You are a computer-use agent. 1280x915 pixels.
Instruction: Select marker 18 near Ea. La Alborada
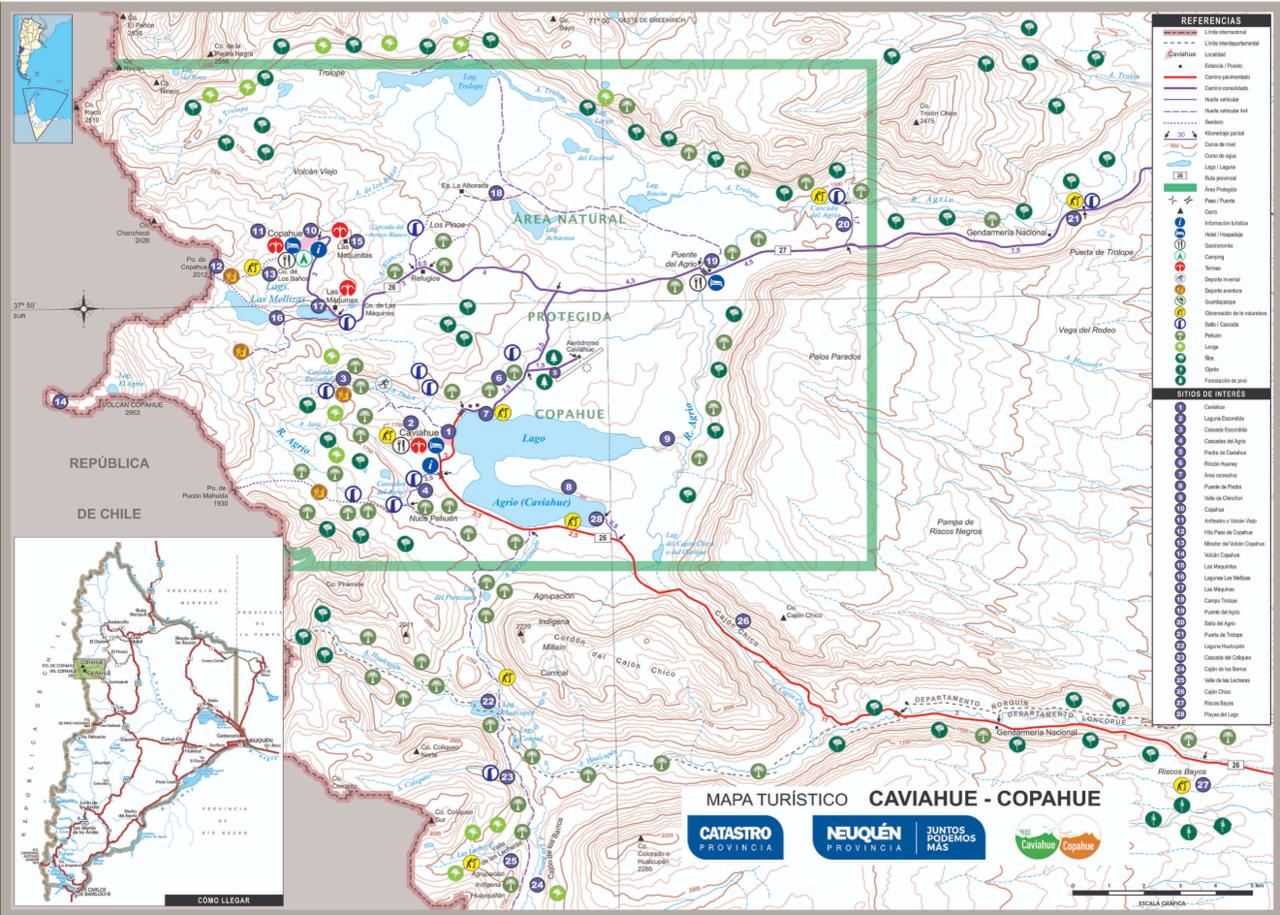coord(496,193)
